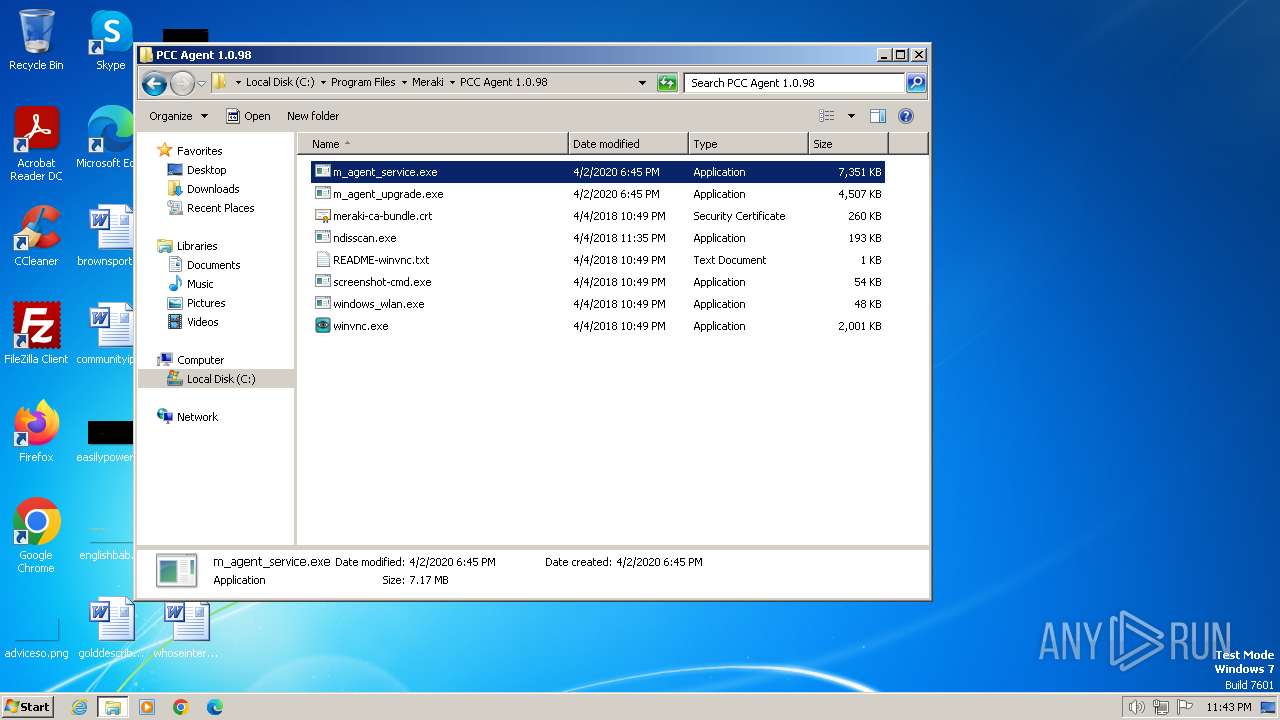Click the Action Center flag icon
The height and width of the screenshot is (720, 1280).
pos(1185,707)
